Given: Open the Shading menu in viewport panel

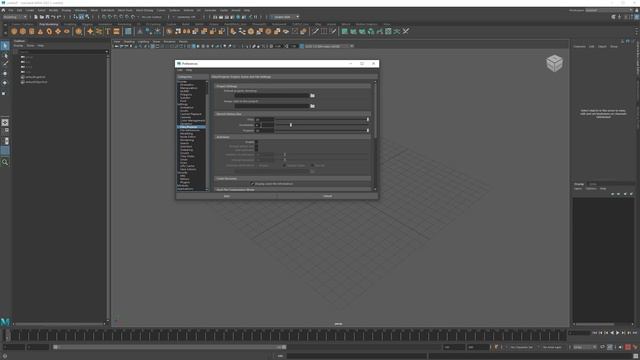Looking at the screenshot, I should tap(129, 42).
